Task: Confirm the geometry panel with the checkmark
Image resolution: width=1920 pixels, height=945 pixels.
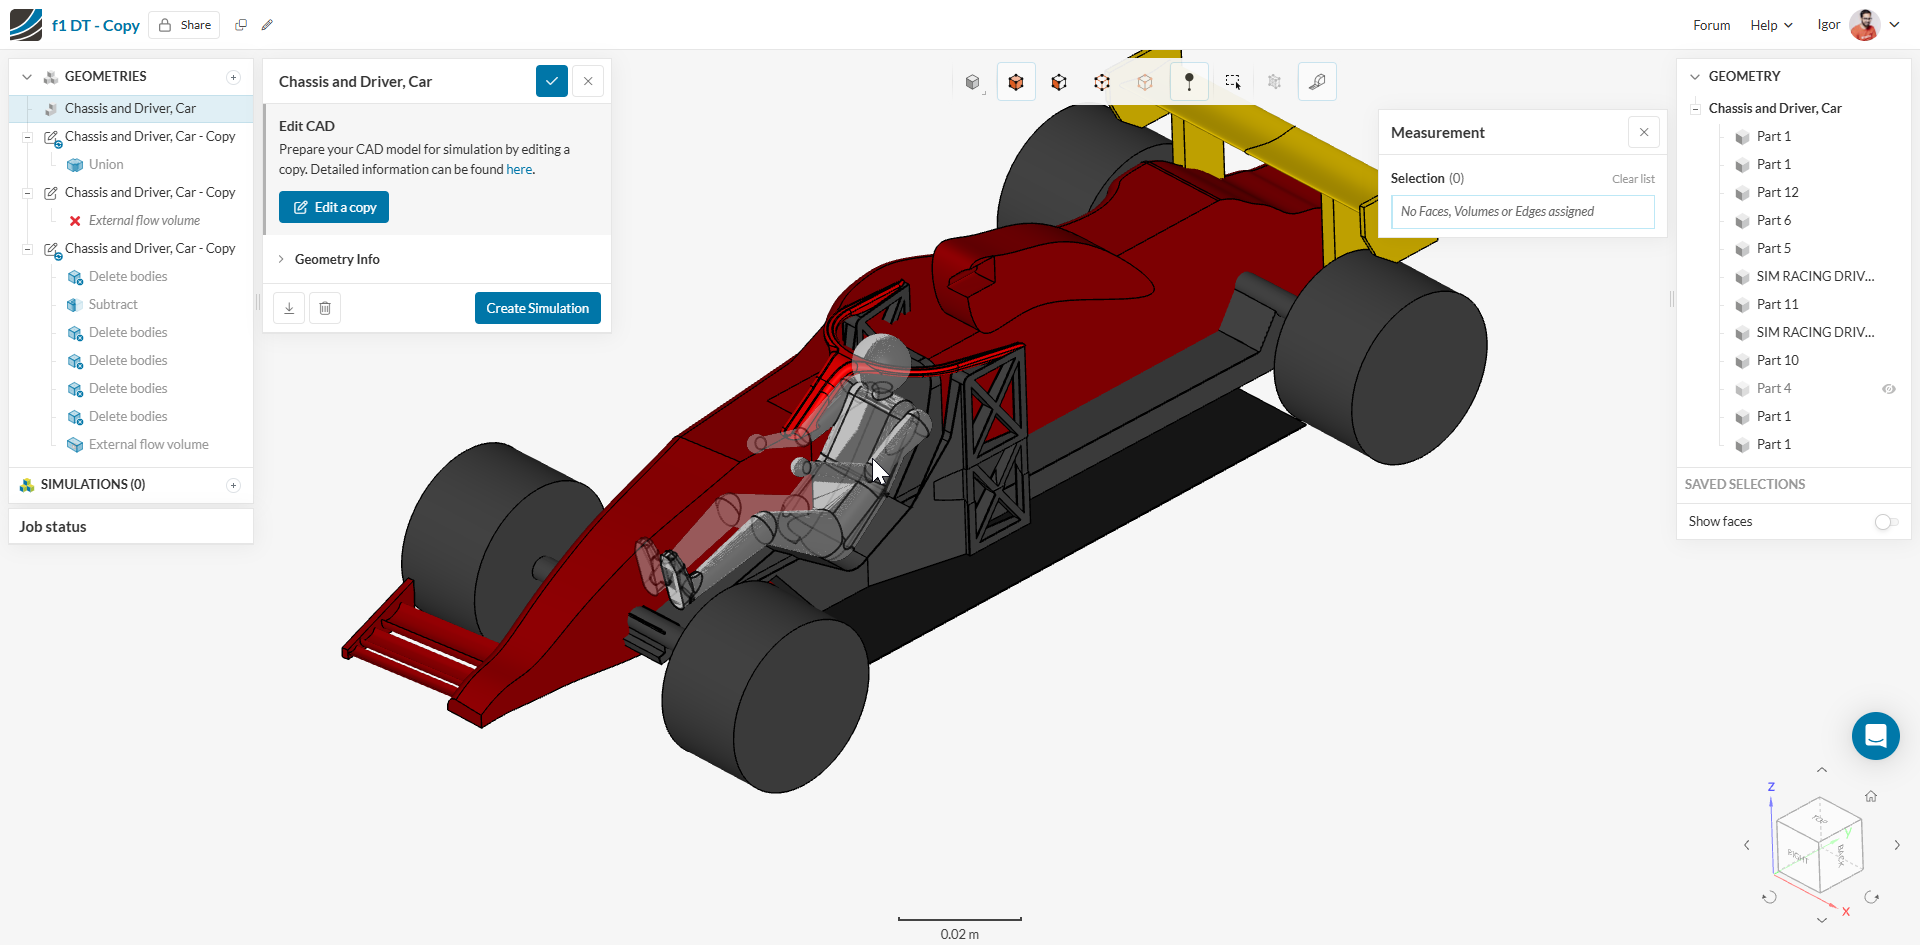Action: (552, 81)
